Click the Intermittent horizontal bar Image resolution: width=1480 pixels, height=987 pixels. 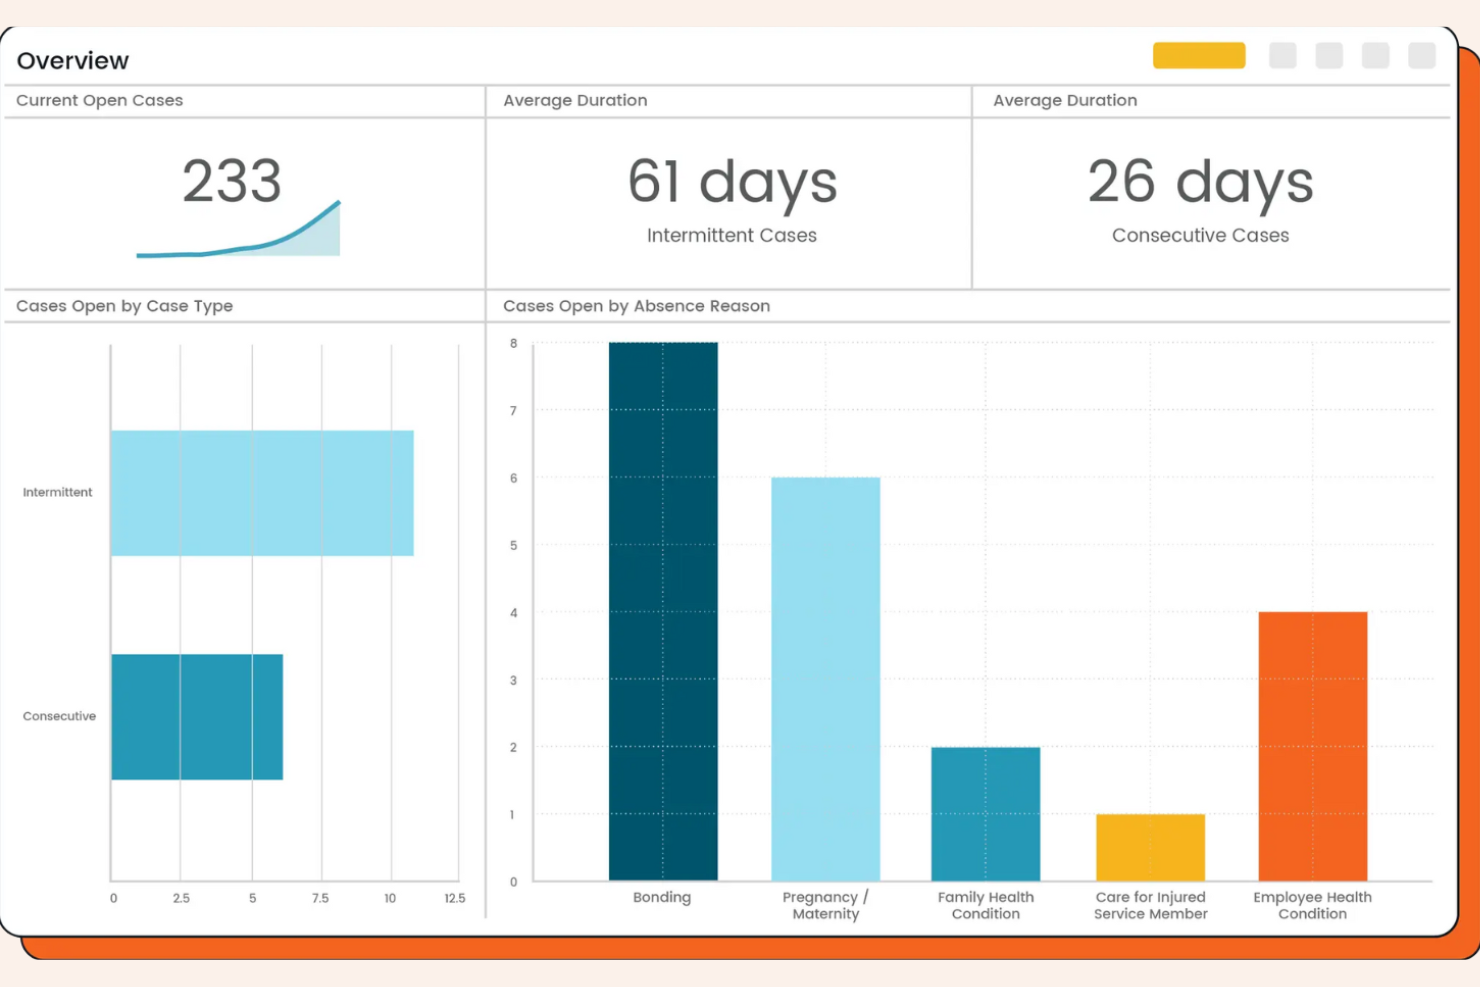pyautogui.click(x=260, y=492)
